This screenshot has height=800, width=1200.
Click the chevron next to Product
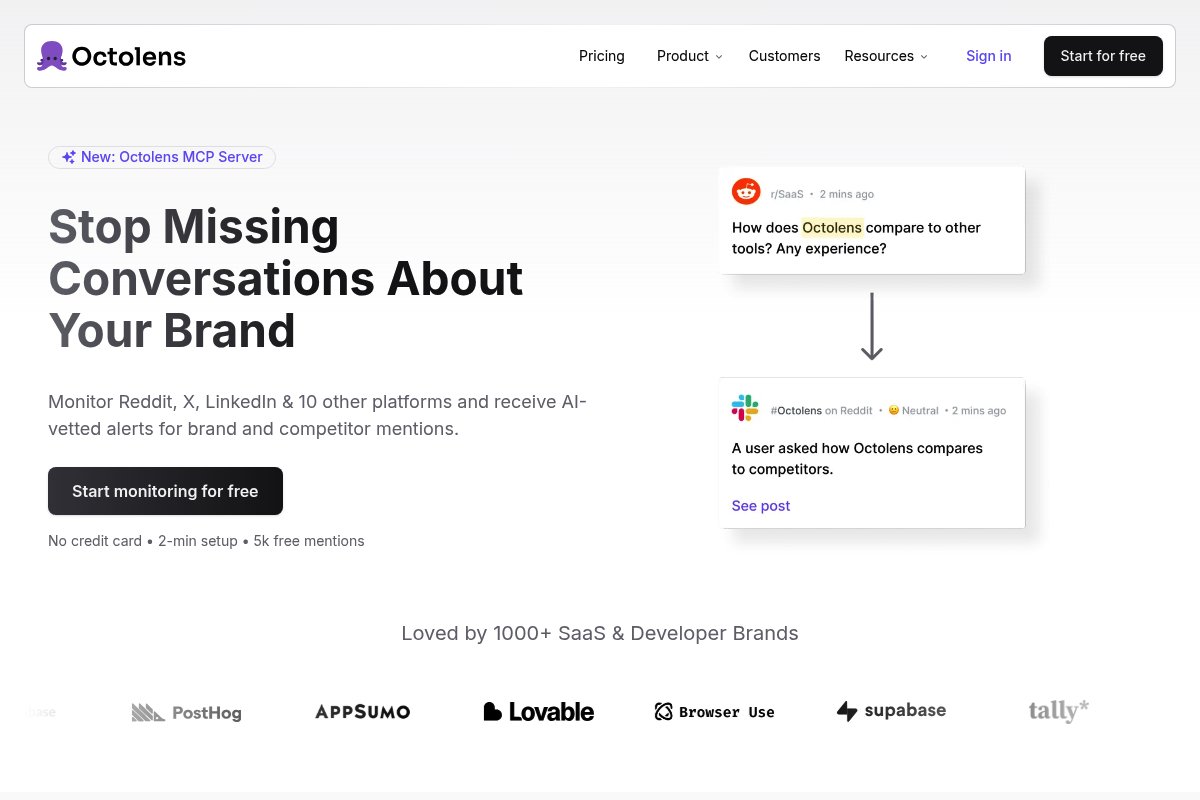pos(719,57)
